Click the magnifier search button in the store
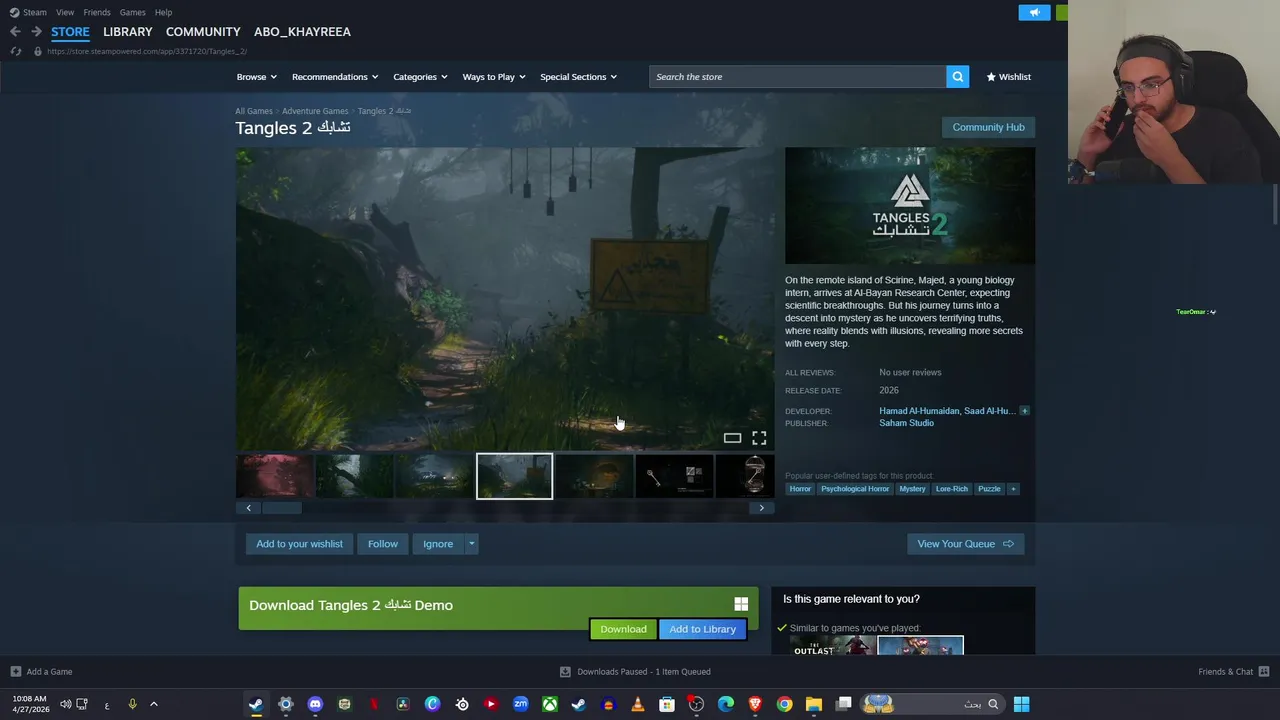This screenshot has width=1280, height=720. pyautogui.click(x=957, y=77)
